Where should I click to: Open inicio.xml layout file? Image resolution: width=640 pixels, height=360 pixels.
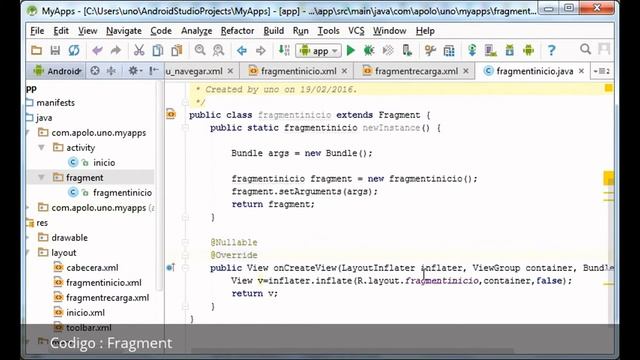point(85,313)
